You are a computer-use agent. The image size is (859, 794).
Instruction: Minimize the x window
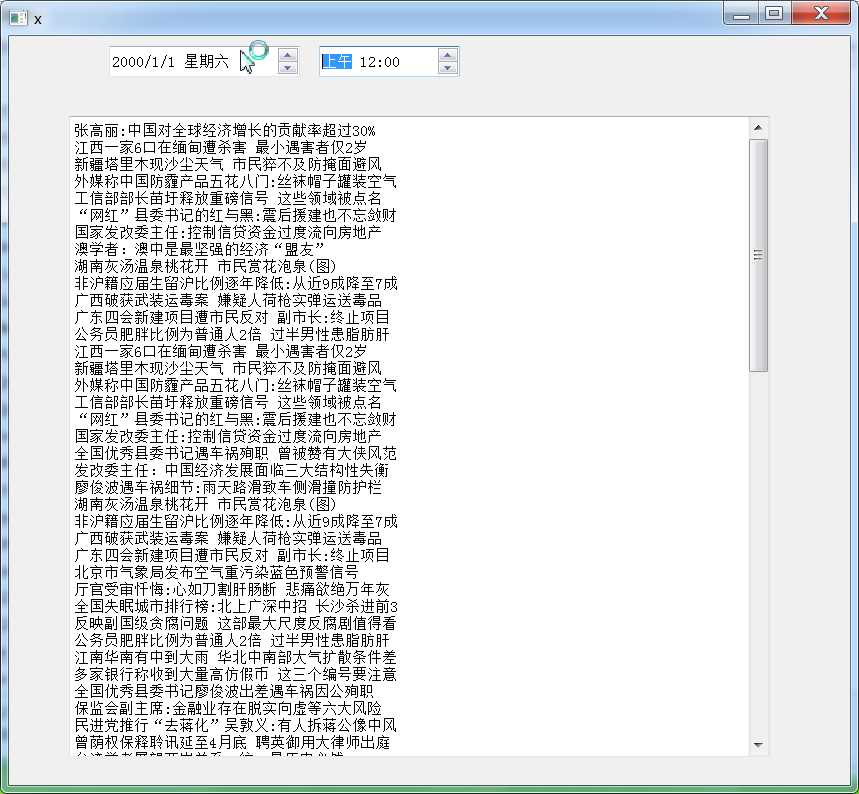pos(741,13)
